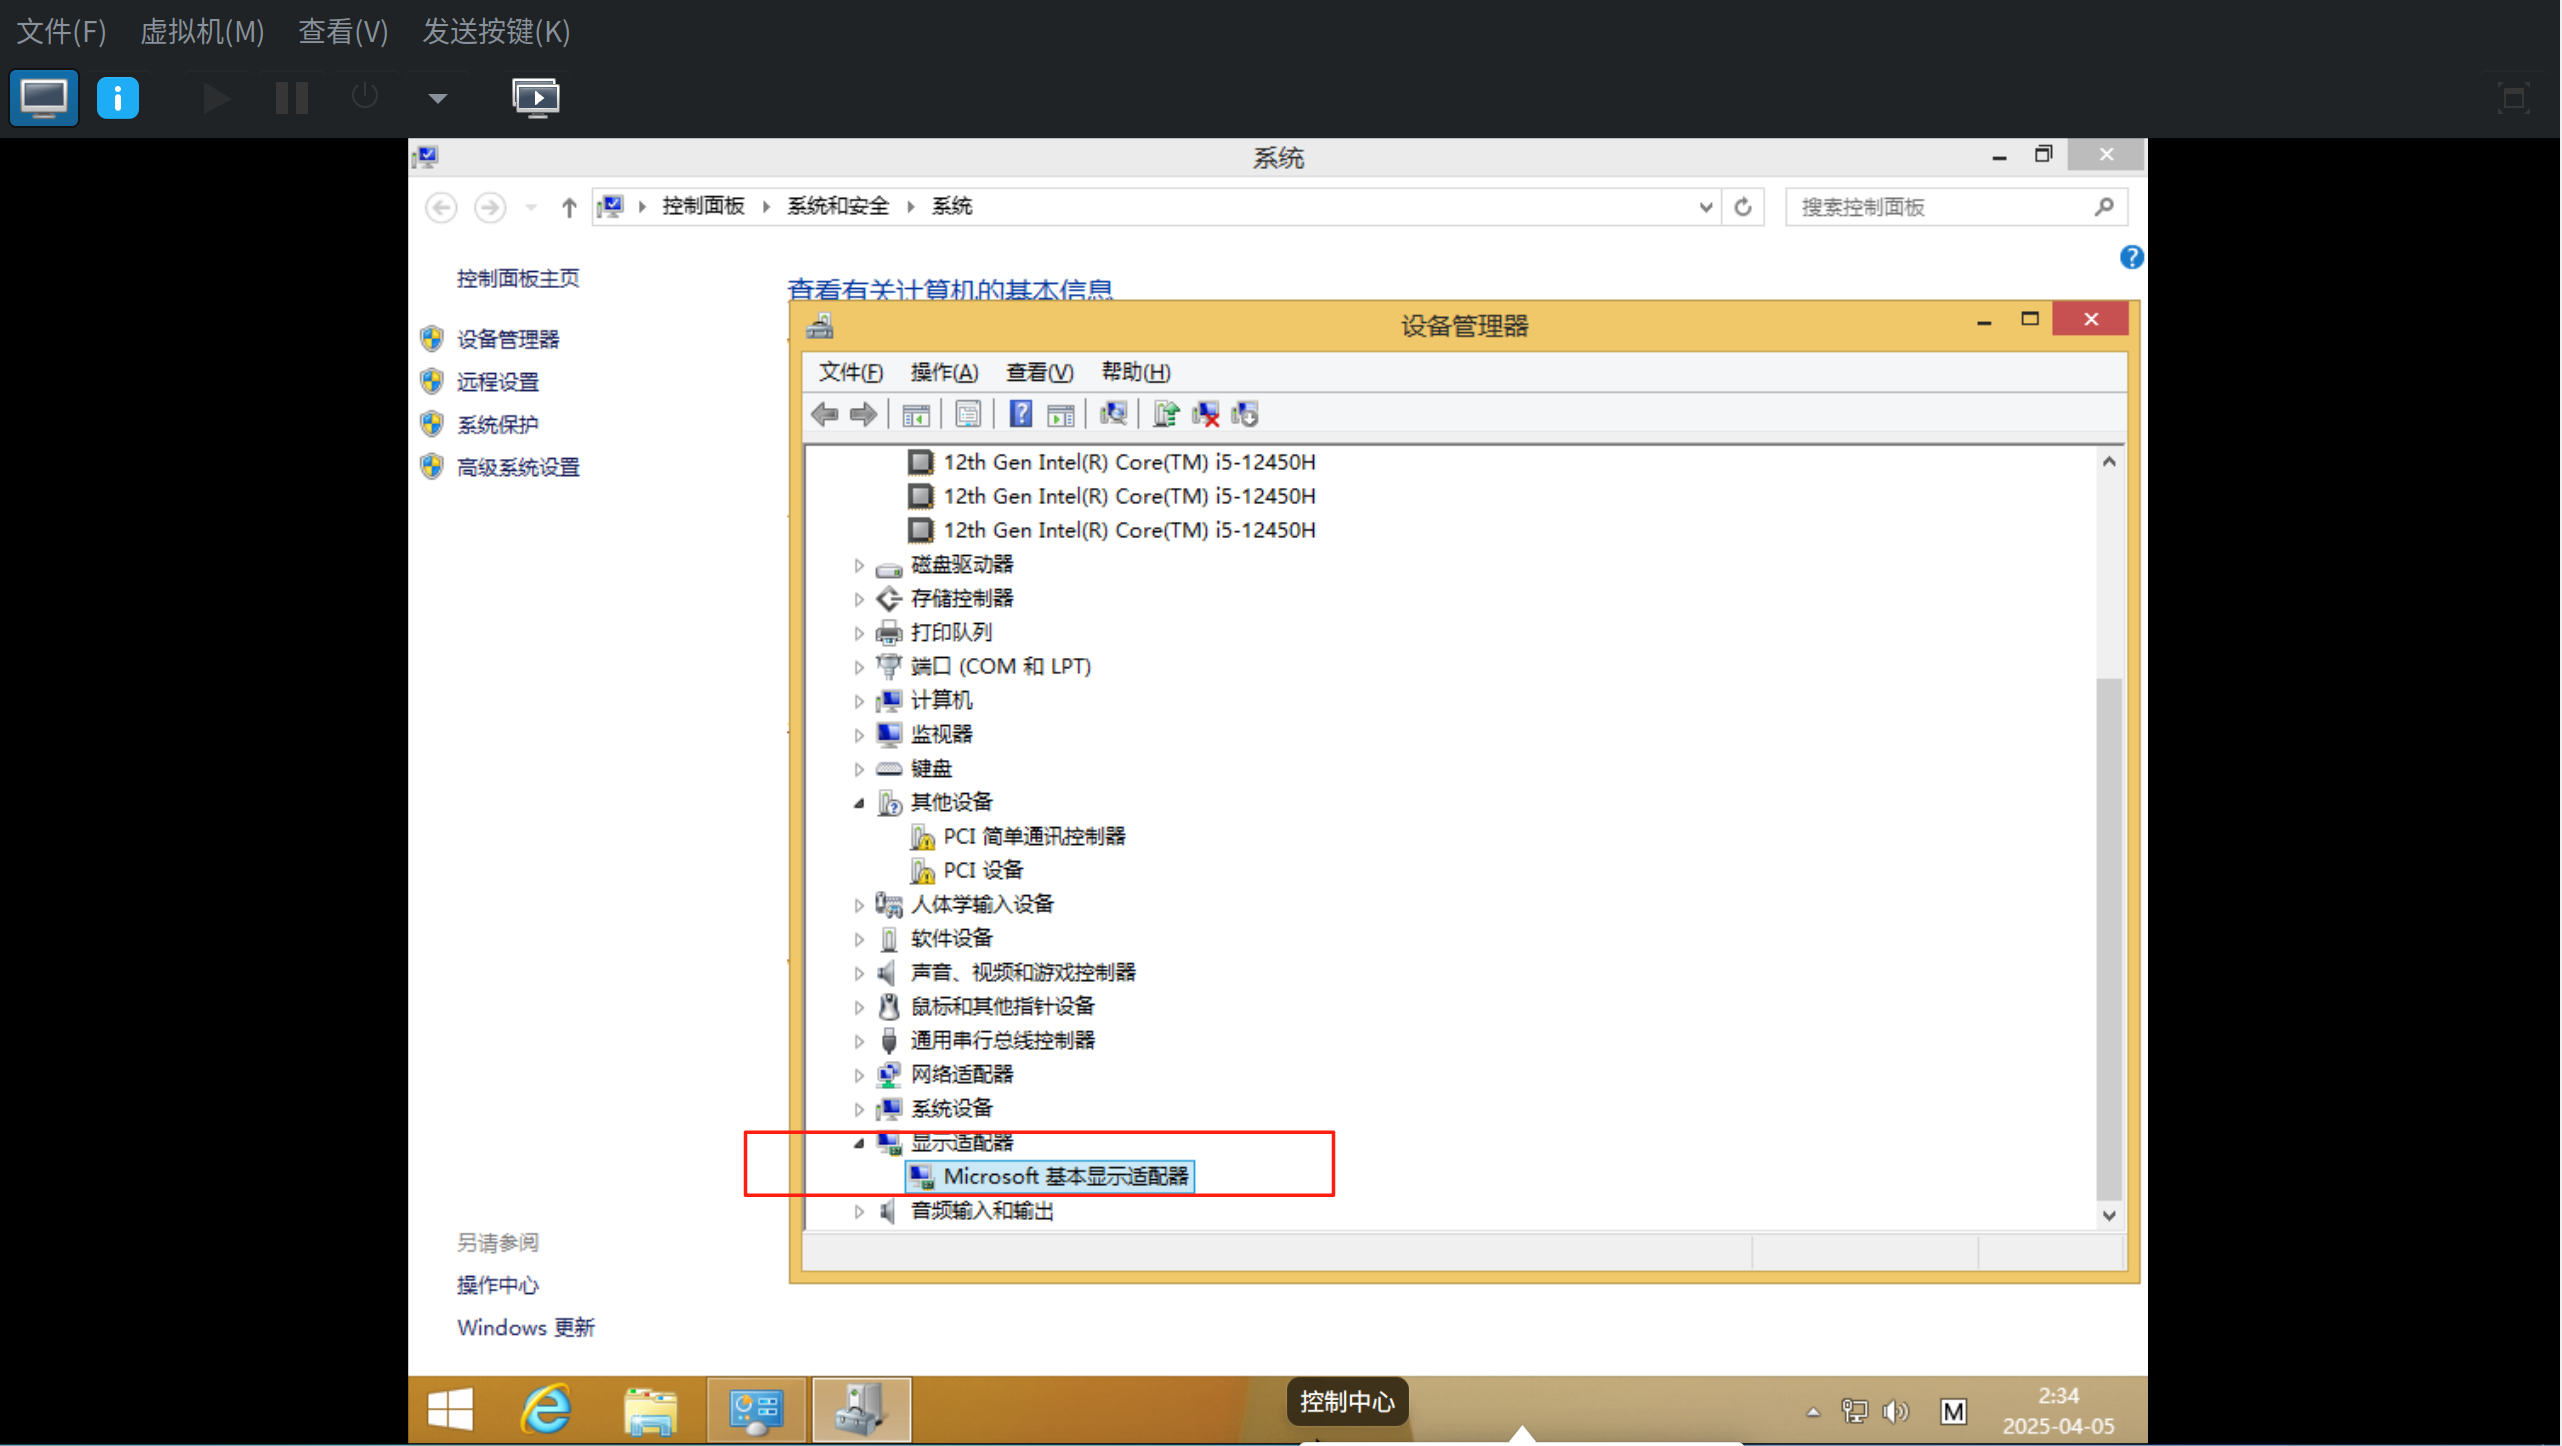Click the Control Panel taskbar icon

click(x=756, y=1410)
